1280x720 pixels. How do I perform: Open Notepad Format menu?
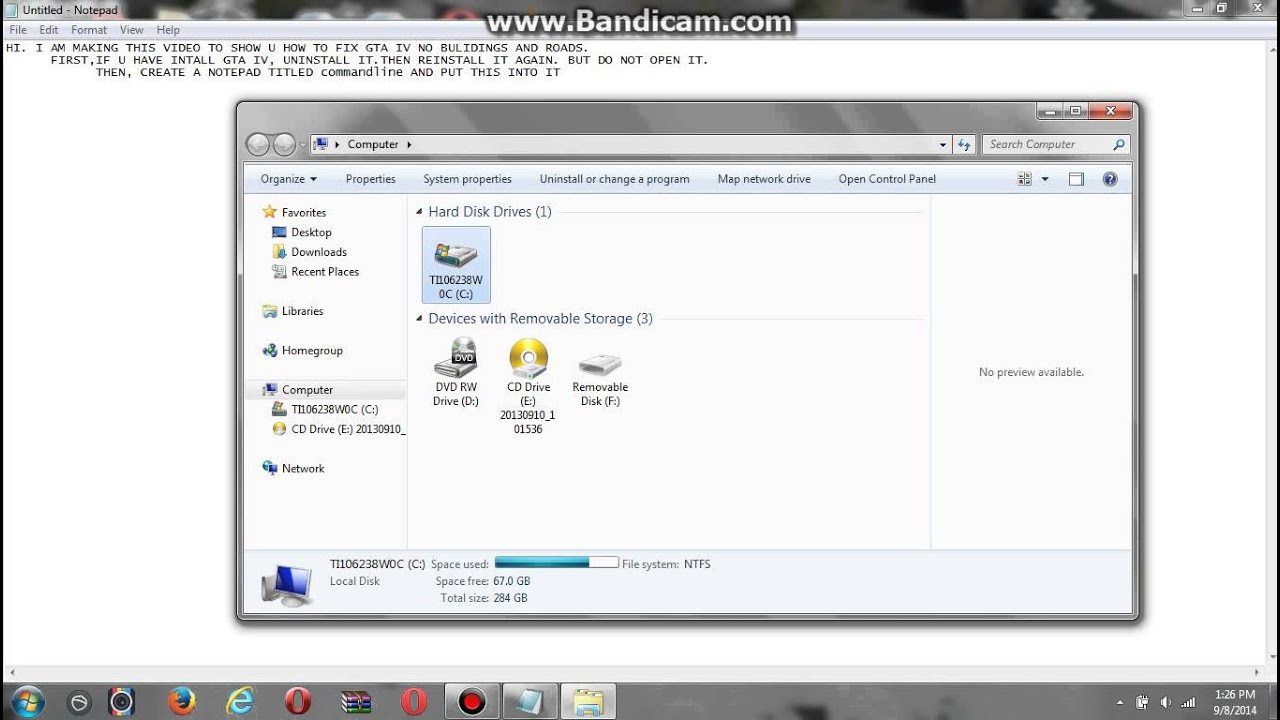[x=89, y=30]
